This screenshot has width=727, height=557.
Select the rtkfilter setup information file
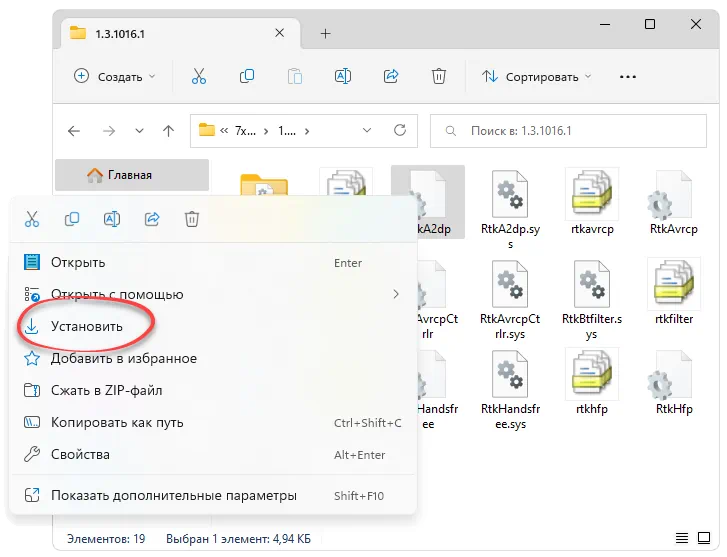[674, 292]
